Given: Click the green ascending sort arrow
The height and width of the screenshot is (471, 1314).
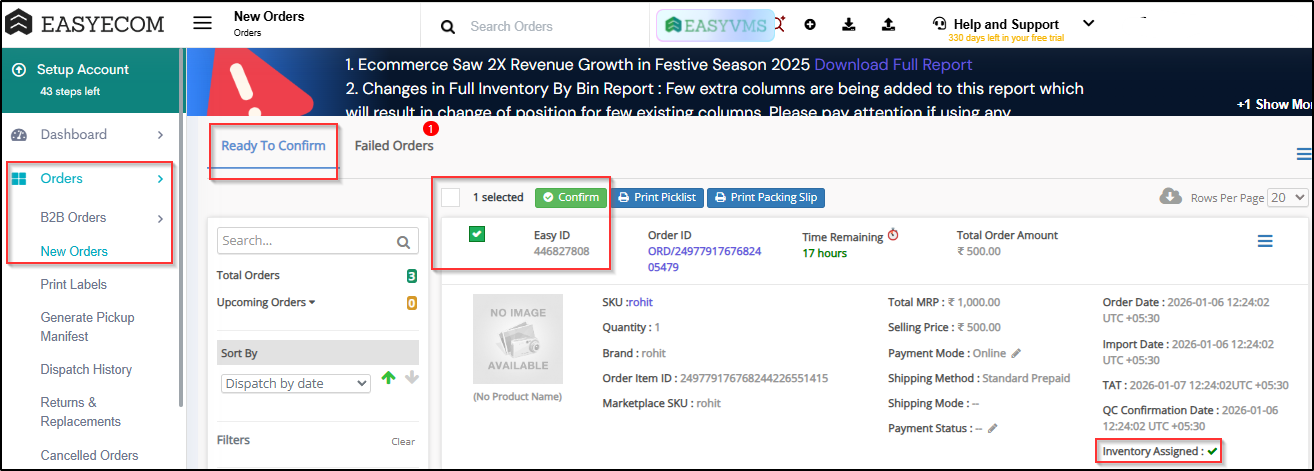Looking at the screenshot, I should click(x=389, y=378).
